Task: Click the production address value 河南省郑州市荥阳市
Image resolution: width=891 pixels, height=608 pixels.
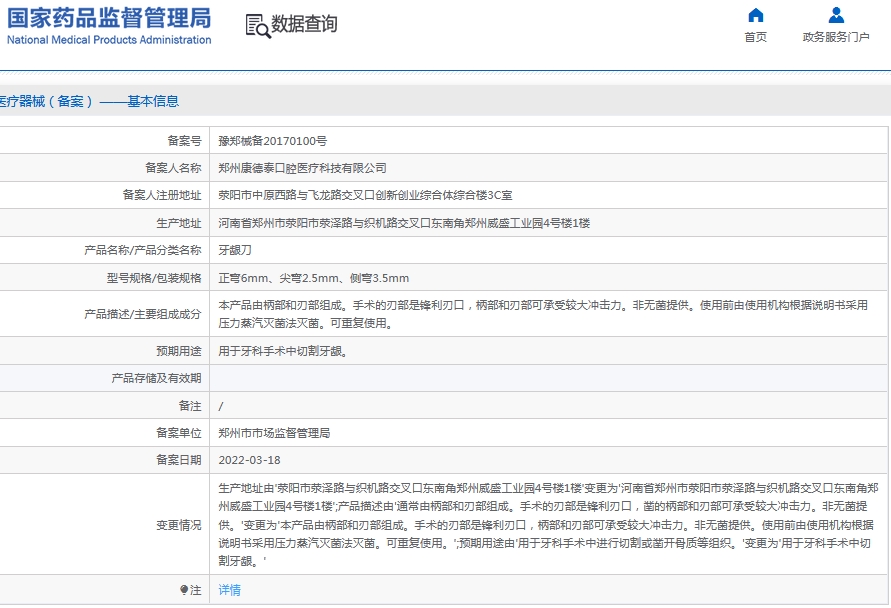Action: click(404, 223)
